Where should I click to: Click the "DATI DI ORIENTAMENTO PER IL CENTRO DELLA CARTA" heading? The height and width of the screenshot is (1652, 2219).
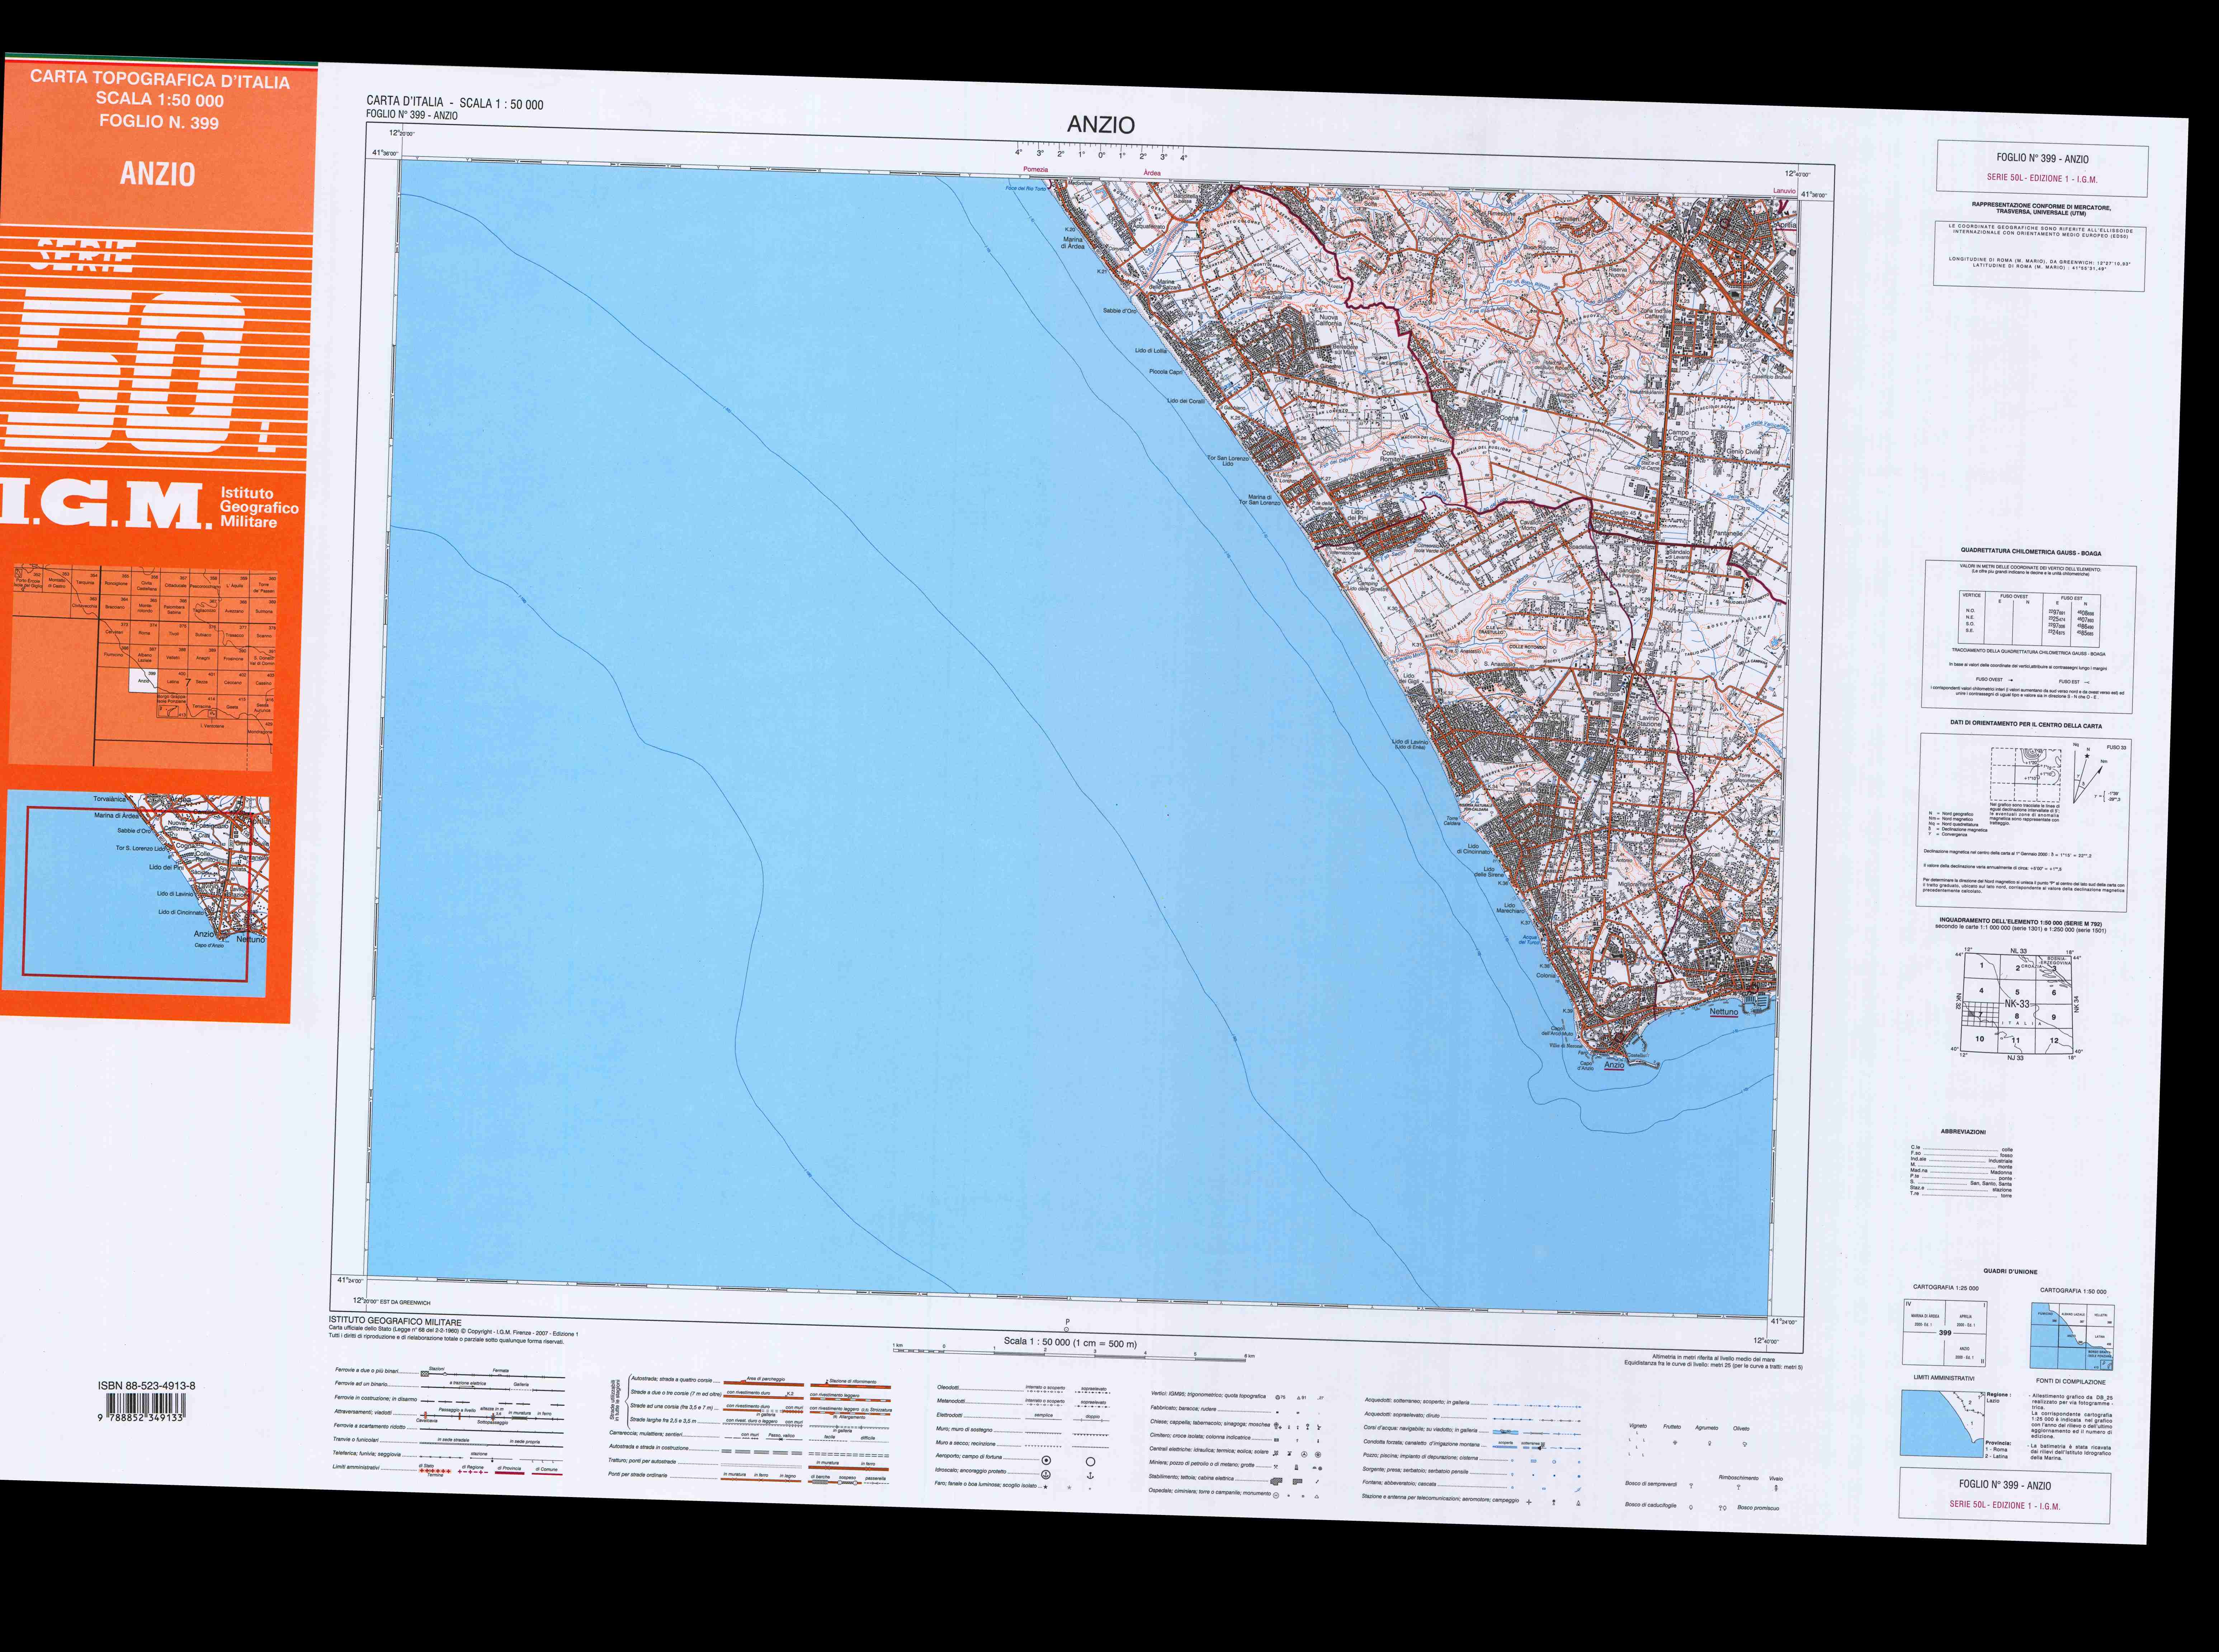[2026, 725]
